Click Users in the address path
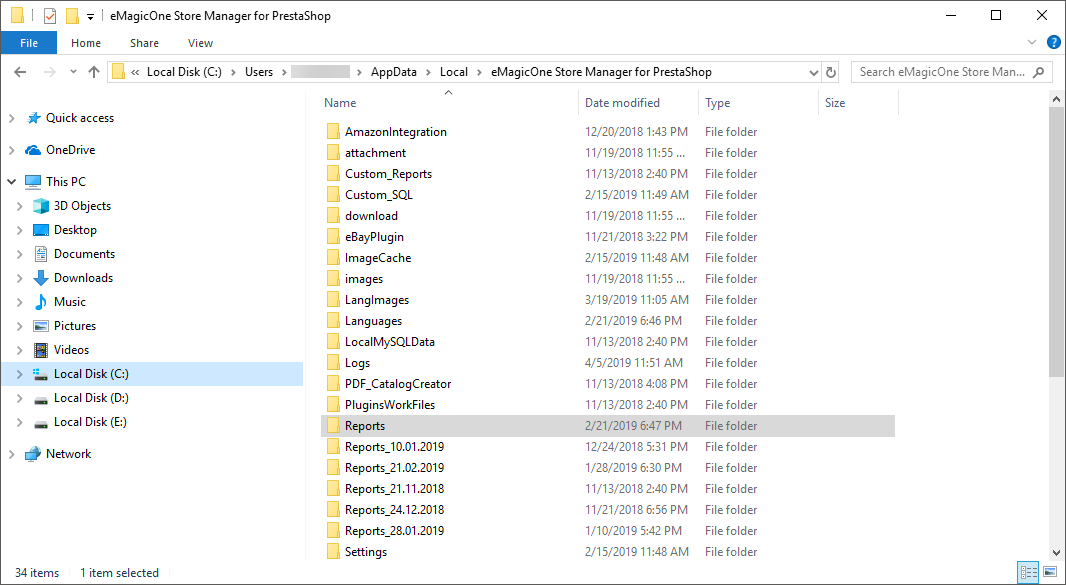 (x=259, y=72)
